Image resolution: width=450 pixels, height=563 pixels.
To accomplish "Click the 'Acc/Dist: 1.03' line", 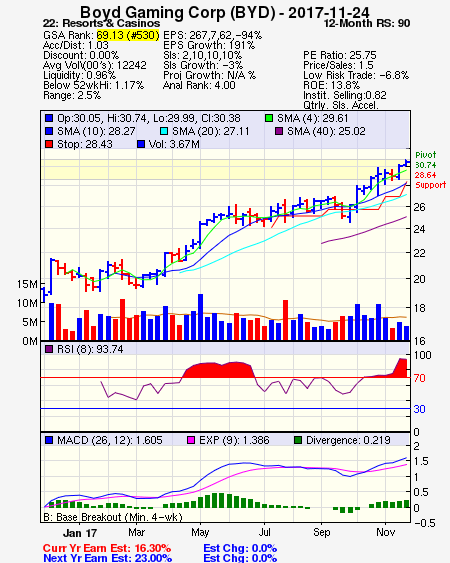I will coord(76,45).
